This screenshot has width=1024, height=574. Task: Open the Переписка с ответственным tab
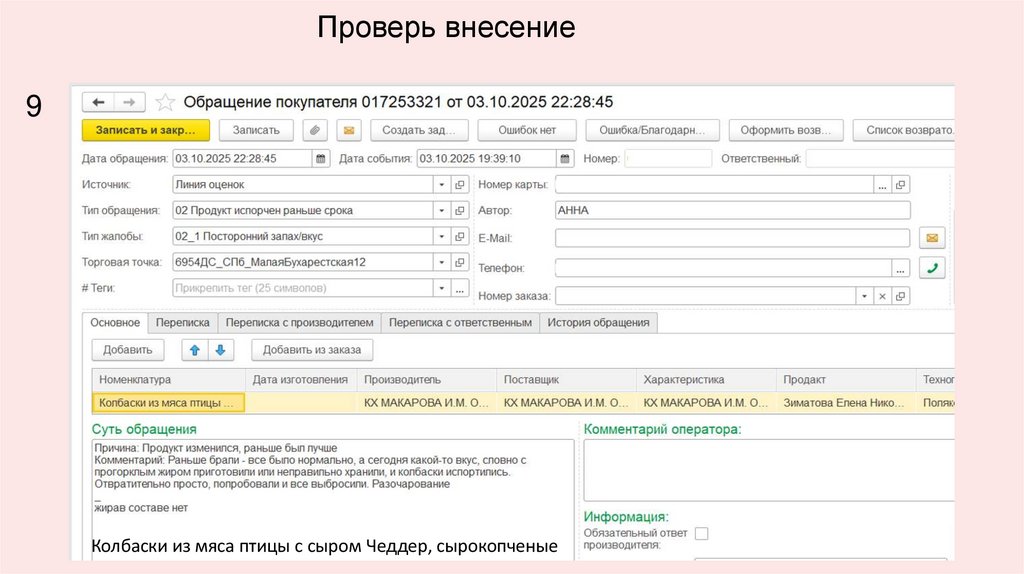tap(460, 323)
